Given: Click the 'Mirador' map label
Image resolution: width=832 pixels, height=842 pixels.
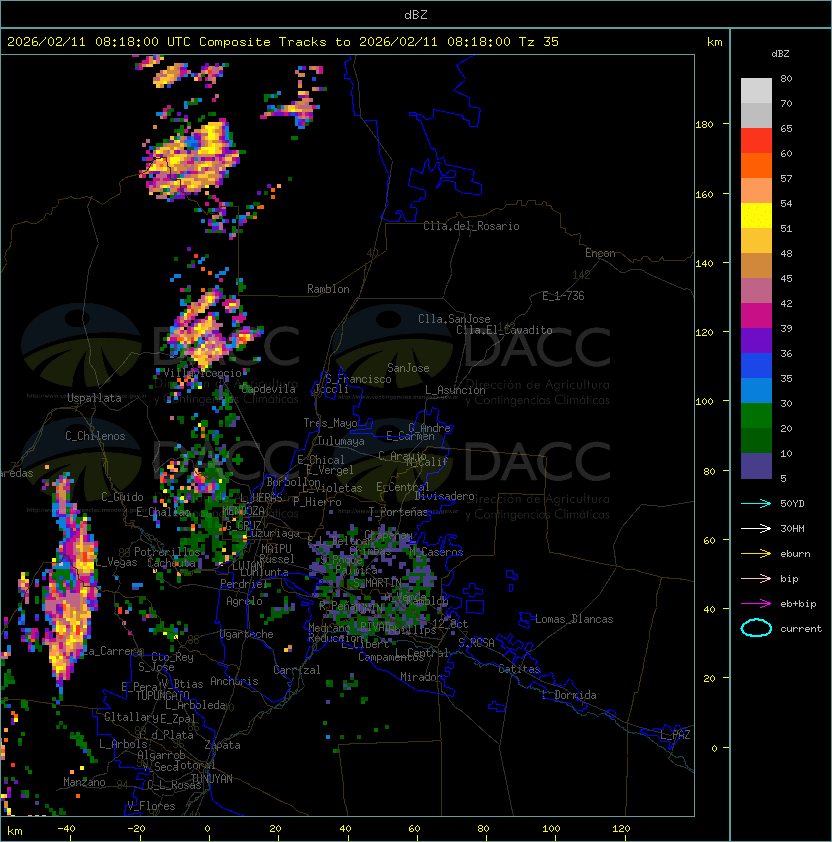Looking at the screenshot, I should (x=422, y=677).
